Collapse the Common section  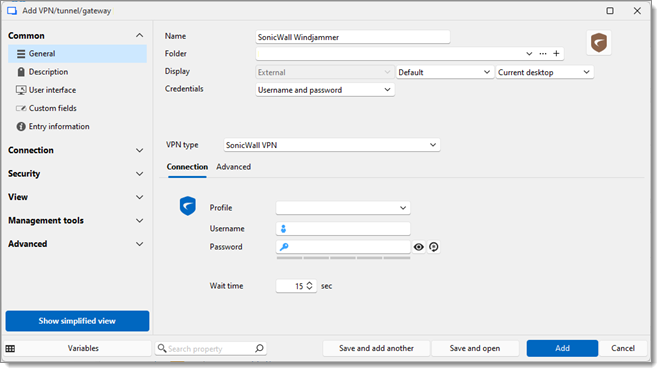tap(139, 35)
